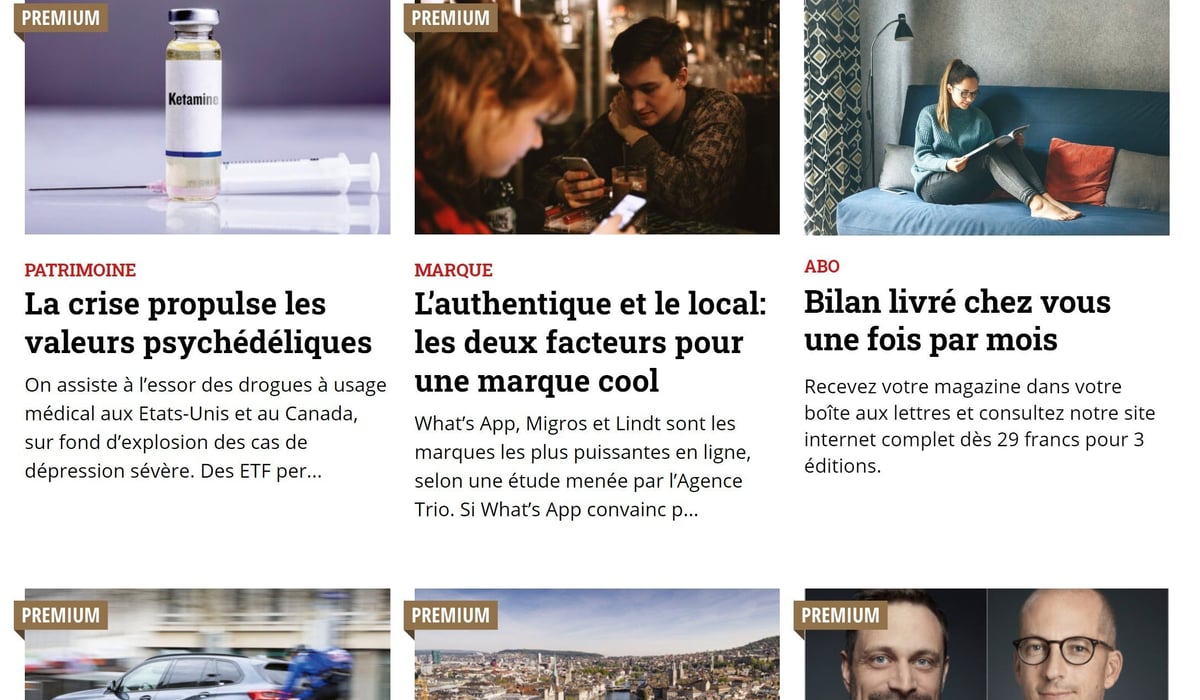1200x700 pixels.
Task: Open the blurred car and cyclist thumbnail
Action: (x=207, y=644)
